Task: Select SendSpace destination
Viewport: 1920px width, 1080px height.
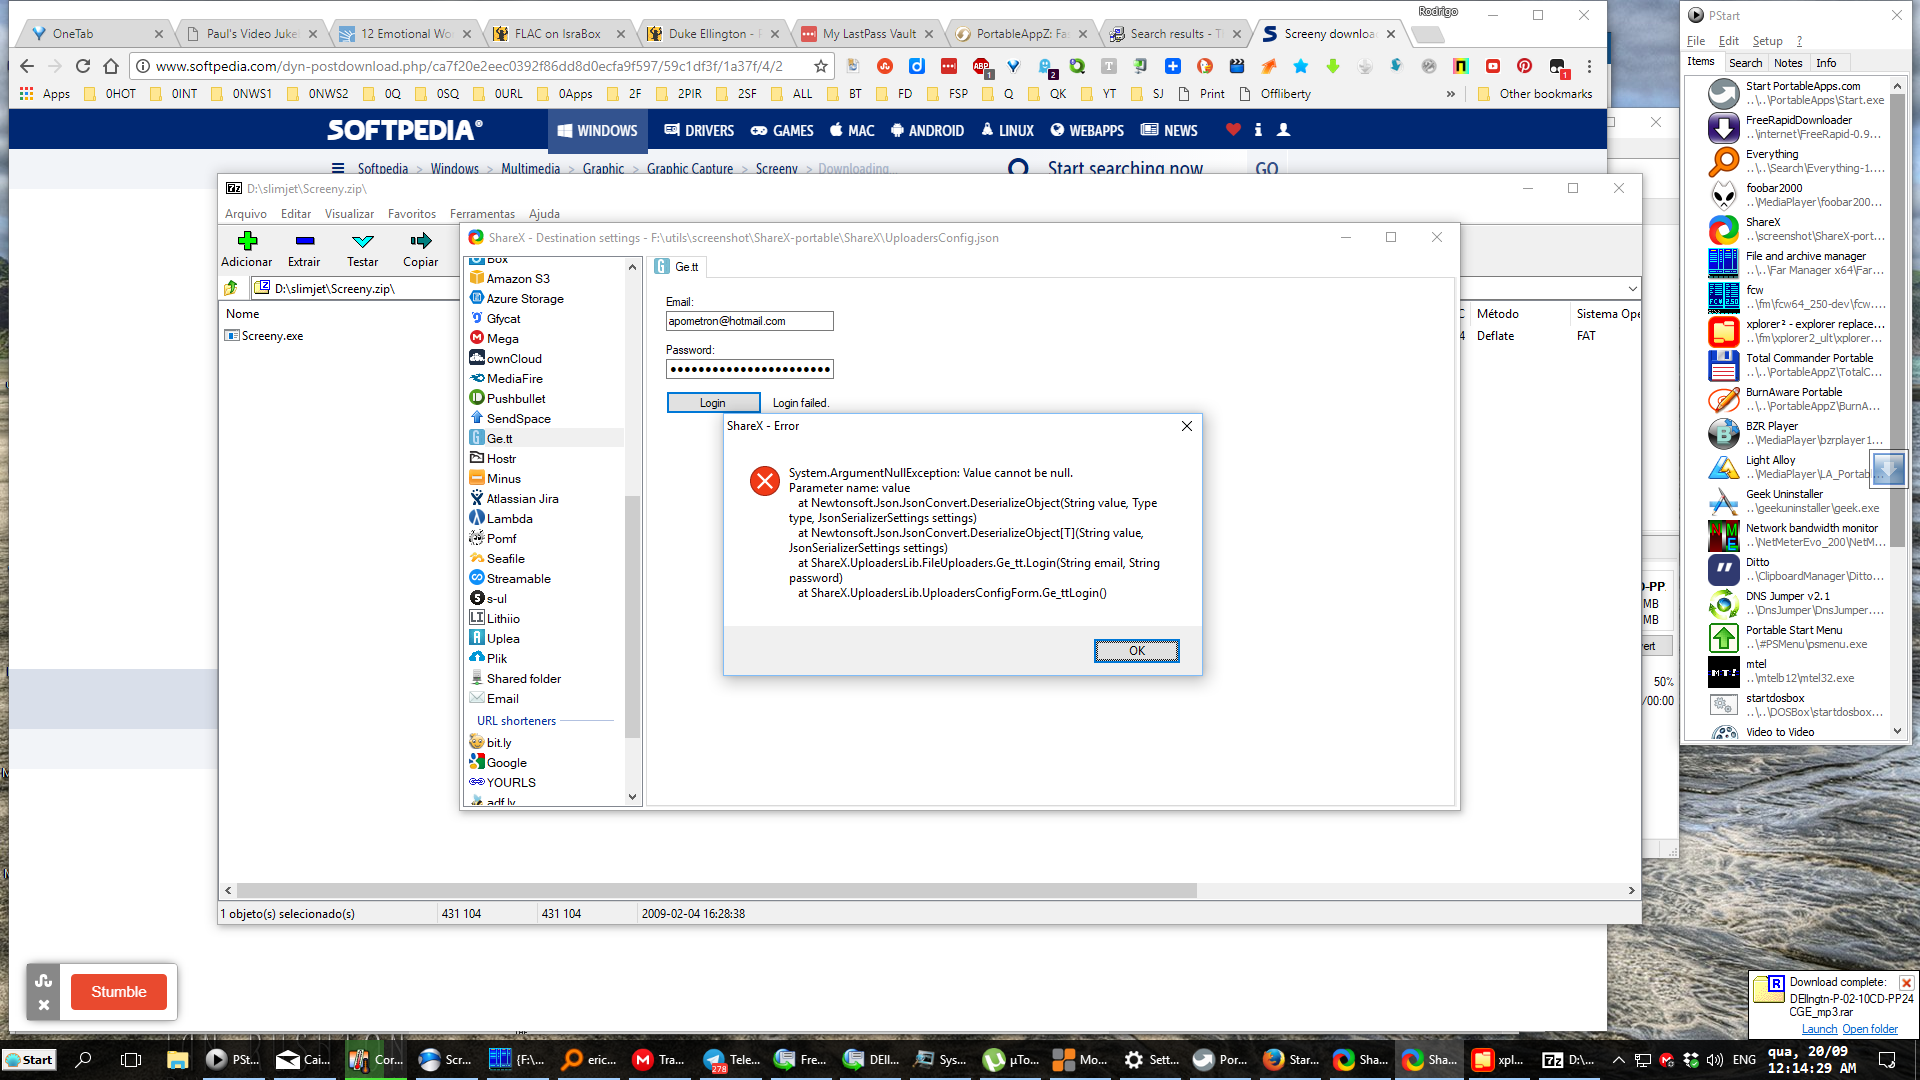Action: (518, 418)
